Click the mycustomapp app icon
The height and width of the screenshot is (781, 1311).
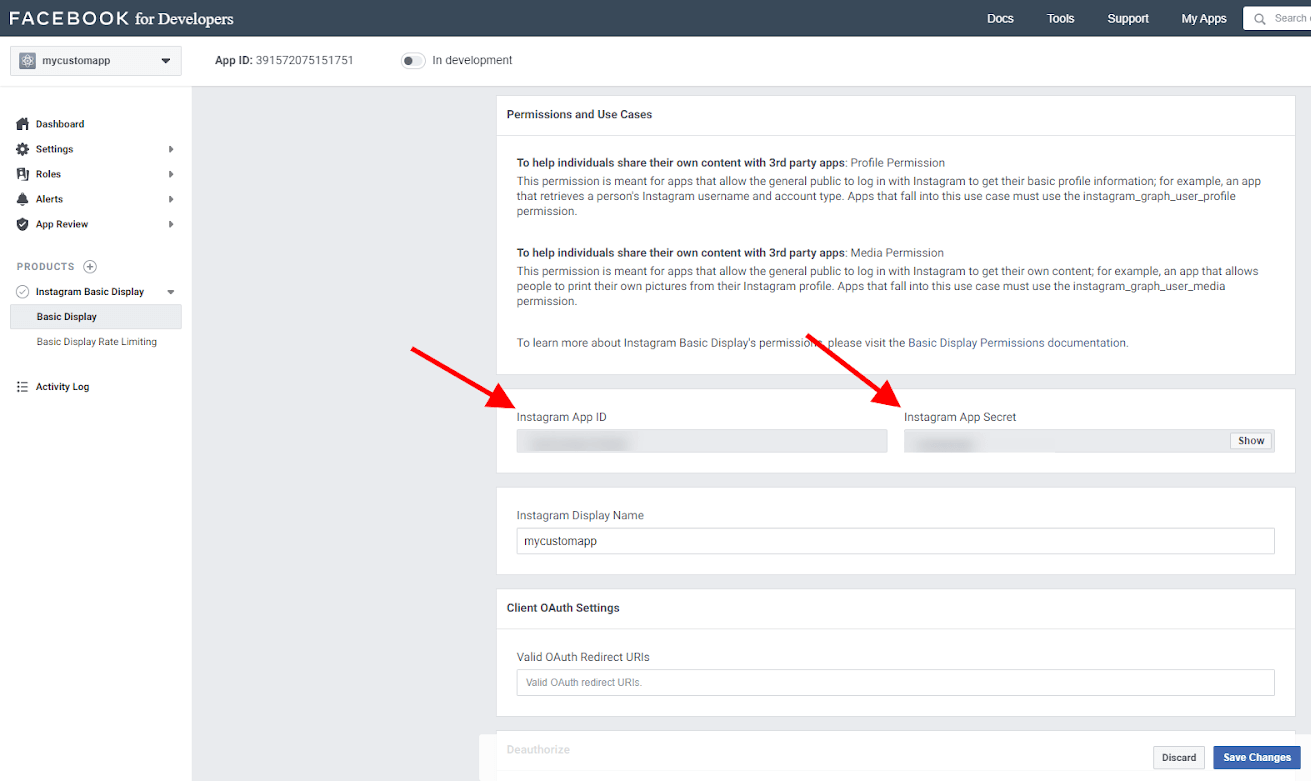pos(27,61)
